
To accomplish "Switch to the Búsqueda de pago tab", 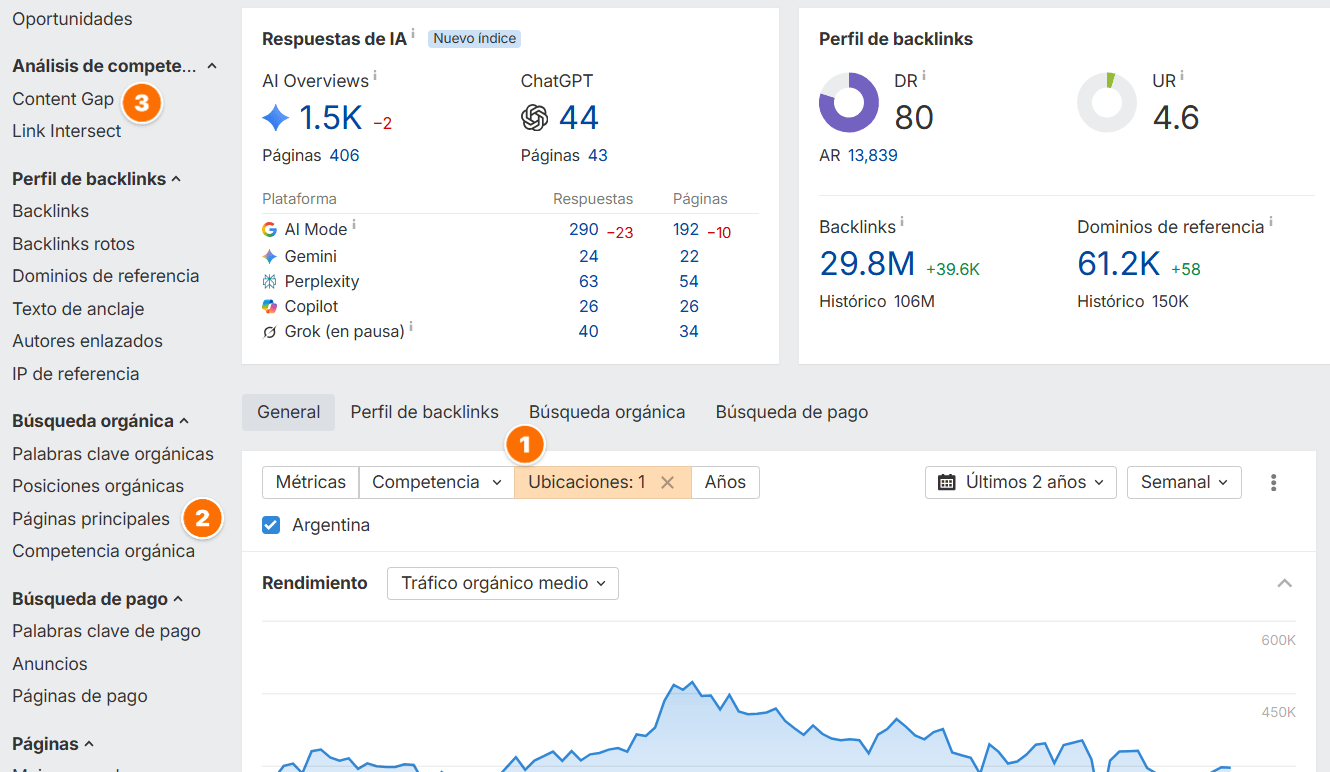I will point(792,412).
